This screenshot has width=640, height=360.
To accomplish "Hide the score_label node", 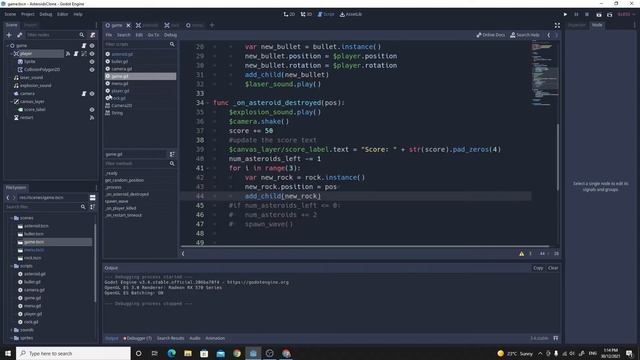I will pyautogui.click(x=92, y=109).
